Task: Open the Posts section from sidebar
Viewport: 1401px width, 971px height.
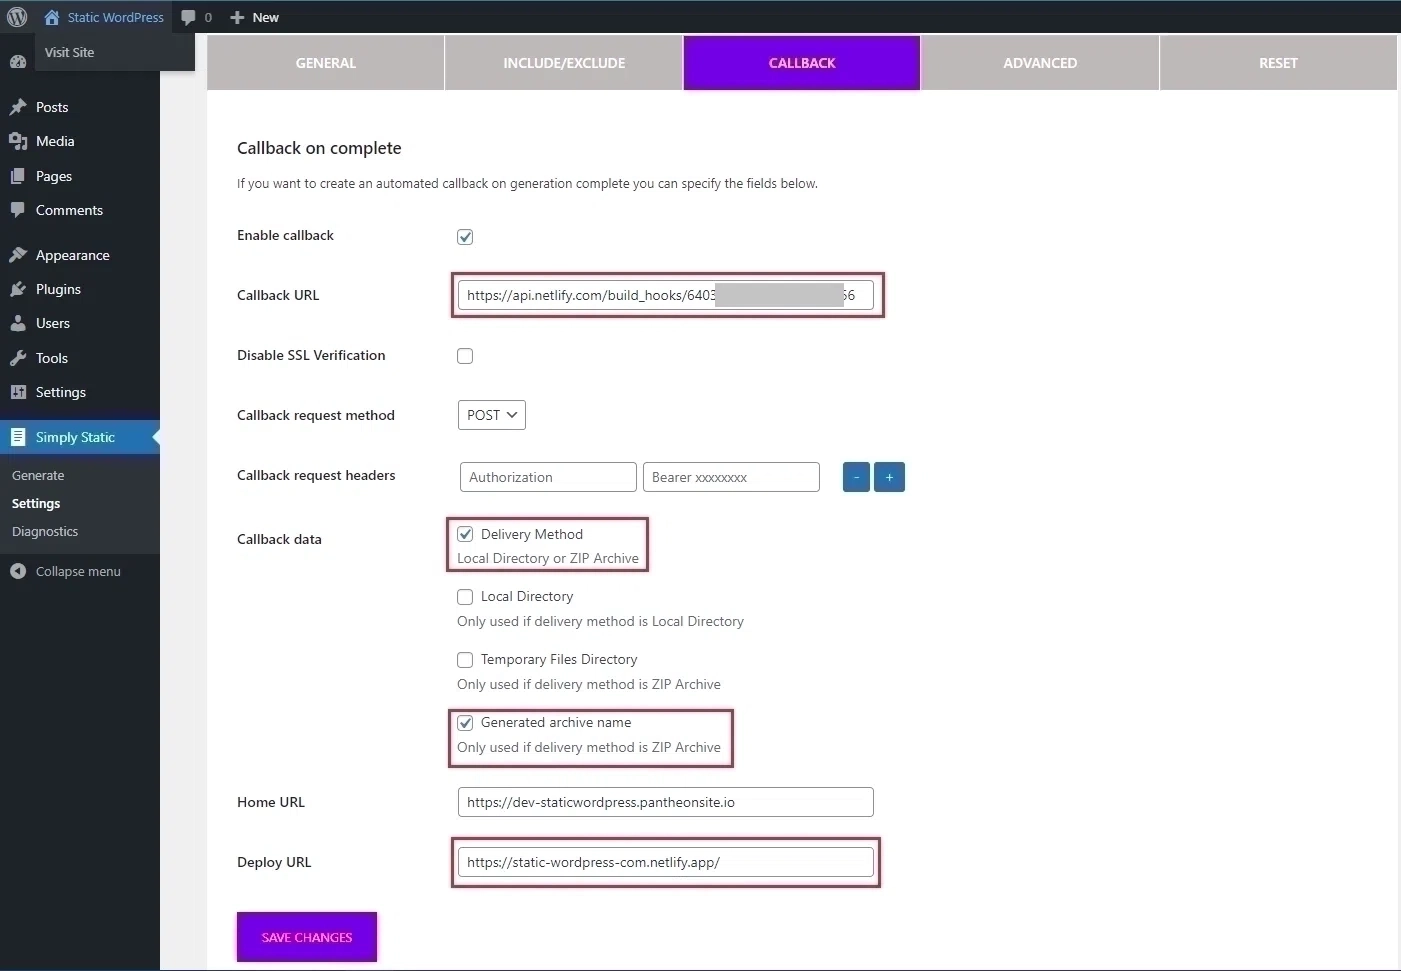Action: tap(50, 107)
